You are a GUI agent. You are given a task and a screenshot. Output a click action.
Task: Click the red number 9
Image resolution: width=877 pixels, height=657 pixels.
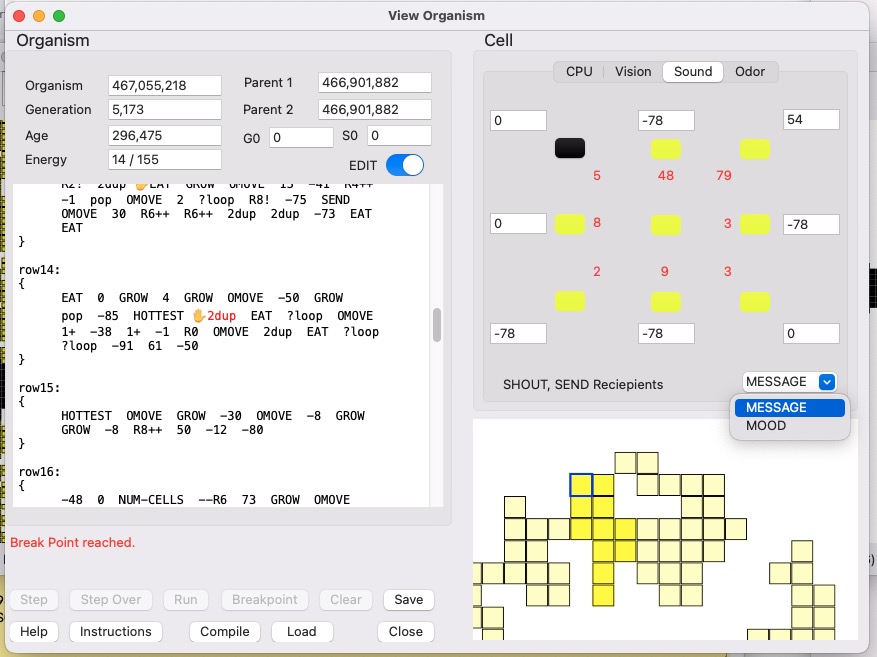664,271
